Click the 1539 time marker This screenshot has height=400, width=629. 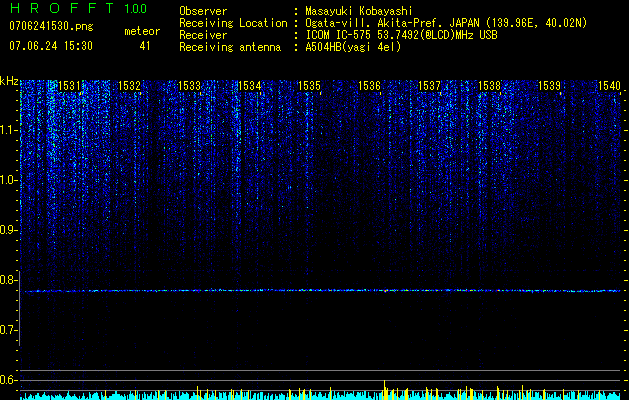[x=549, y=85]
